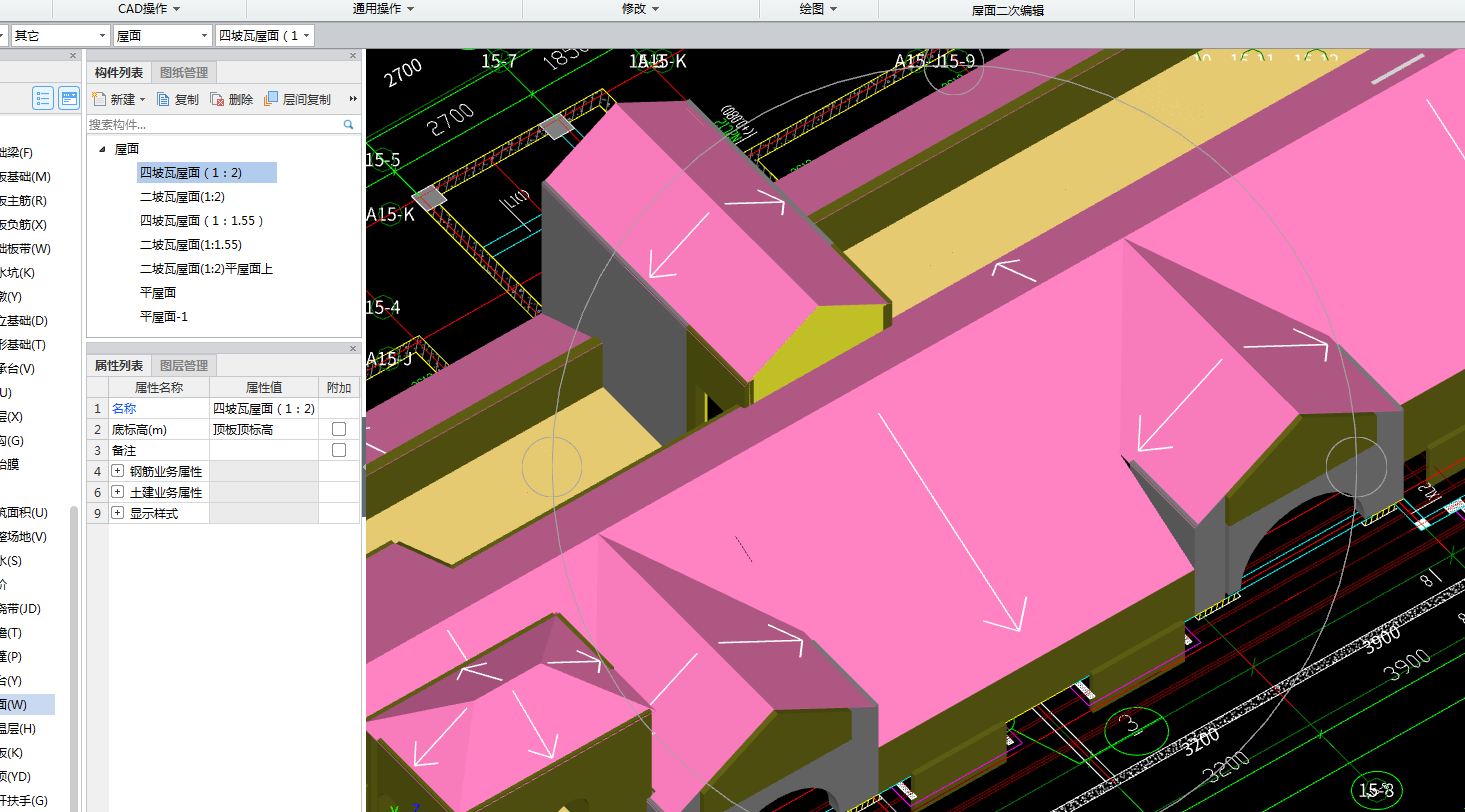Expand the 钢筋业务属性 property group
Viewport: 1465px width, 812px height.
coord(117,471)
